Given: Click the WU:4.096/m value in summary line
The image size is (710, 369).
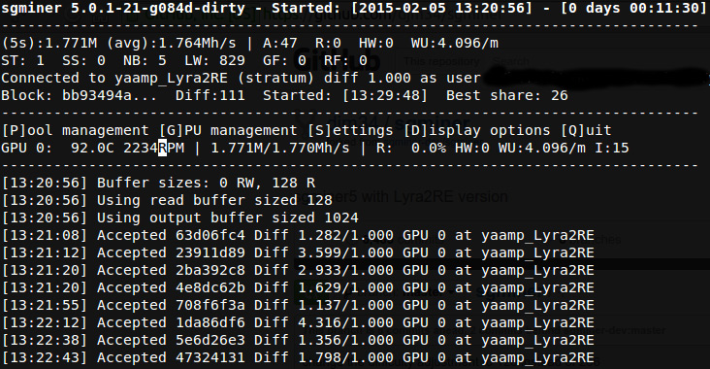Looking at the screenshot, I should [455, 43].
